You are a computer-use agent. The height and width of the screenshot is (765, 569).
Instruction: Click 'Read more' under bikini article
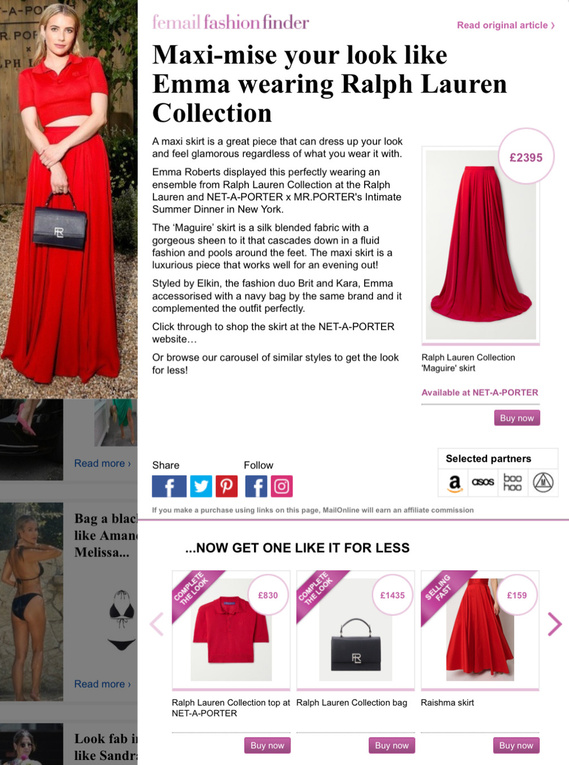point(102,684)
